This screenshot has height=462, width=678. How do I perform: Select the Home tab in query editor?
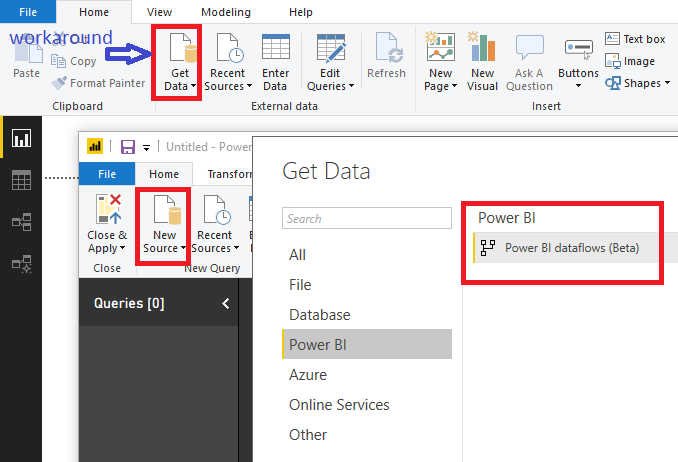[164, 174]
